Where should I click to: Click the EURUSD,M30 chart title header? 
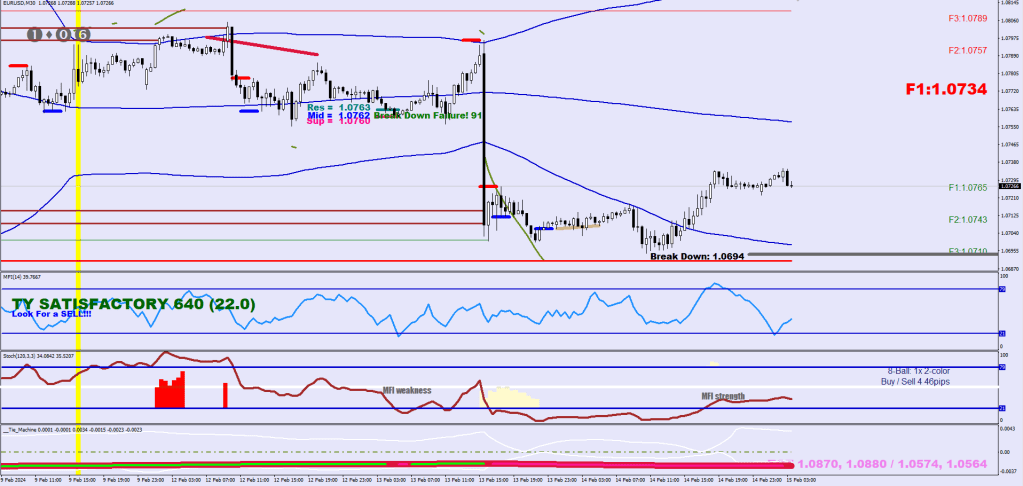click(x=28, y=4)
